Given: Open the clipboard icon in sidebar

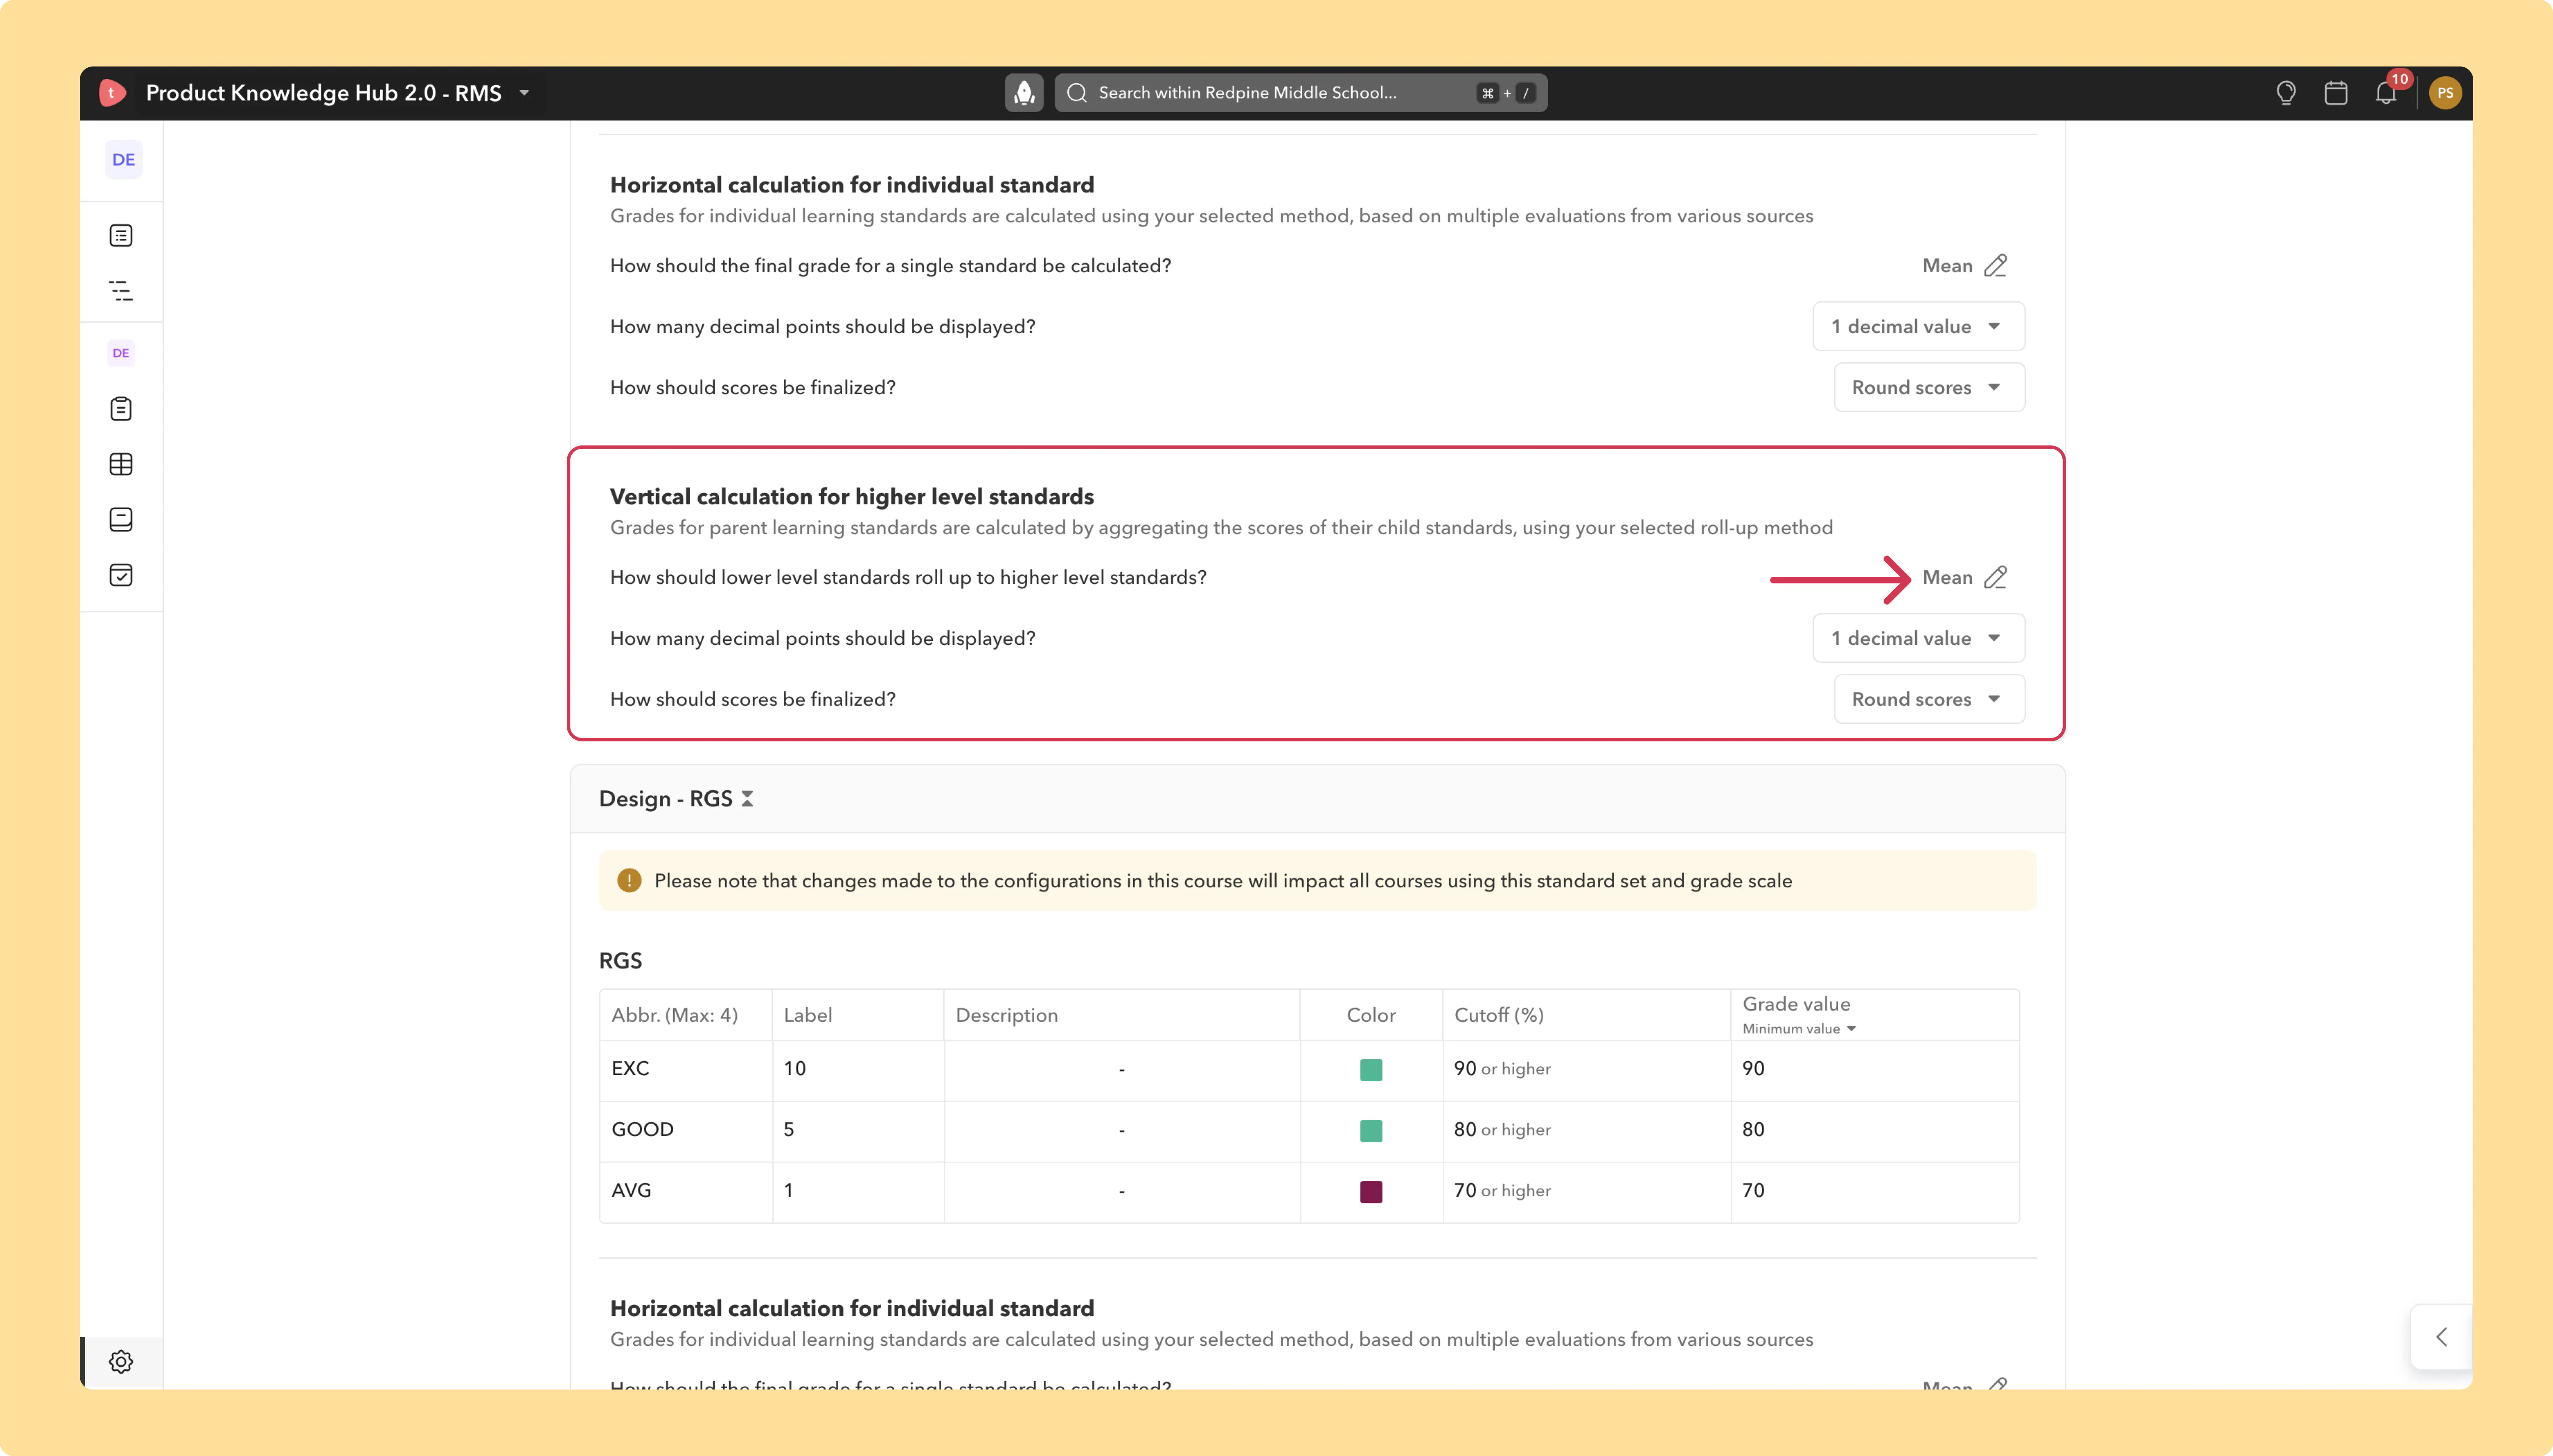Looking at the screenshot, I should click(x=121, y=408).
